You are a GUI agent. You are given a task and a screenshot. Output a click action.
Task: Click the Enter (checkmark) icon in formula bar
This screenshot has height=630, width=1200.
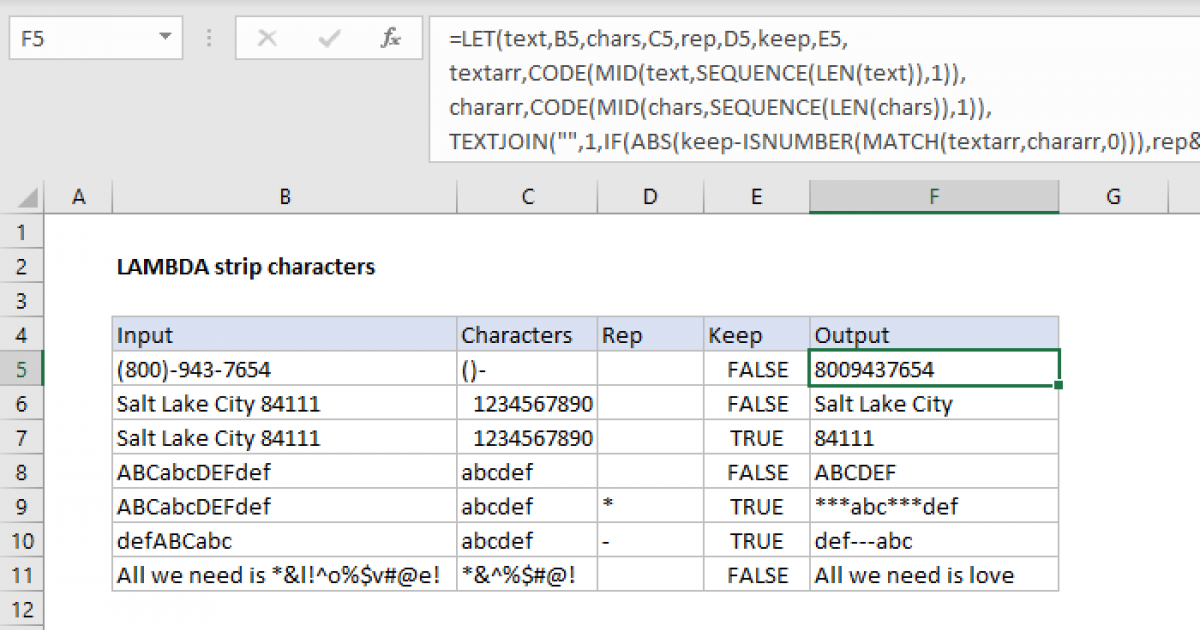(328, 38)
